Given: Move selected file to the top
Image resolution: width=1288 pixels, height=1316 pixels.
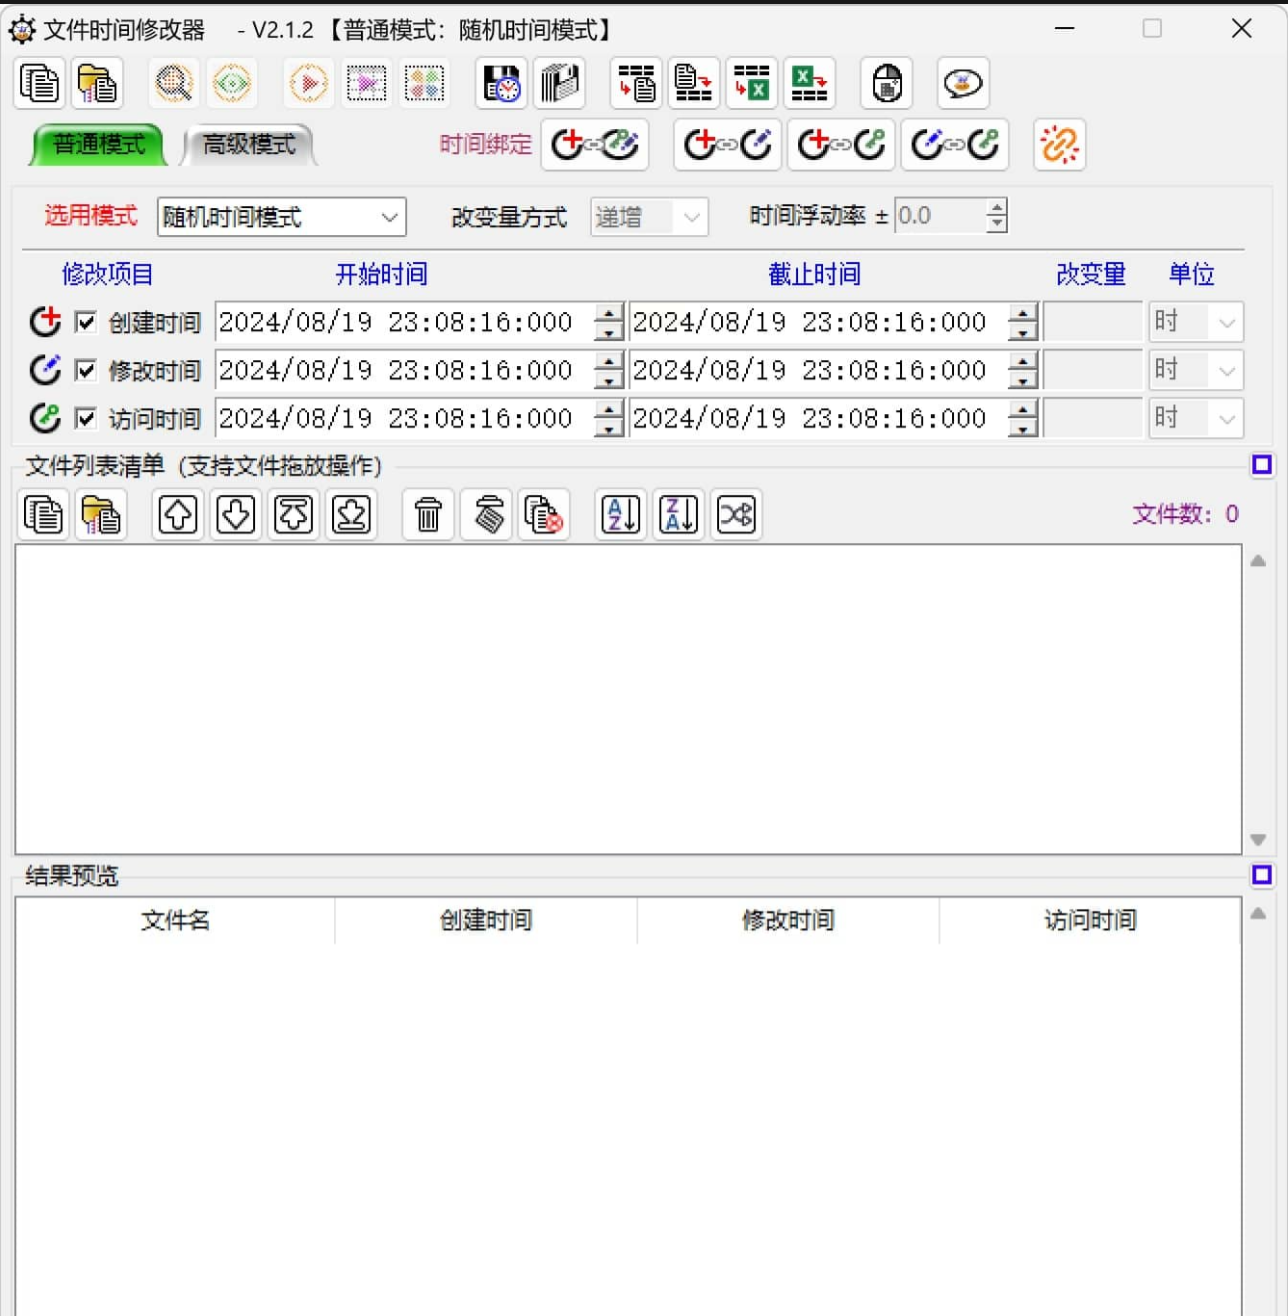Looking at the screenshot, I should click(293, 515).
